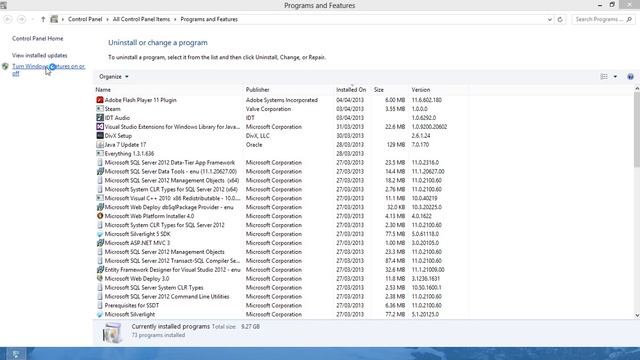Select Microsoft SQL Server 2012 Command Line Utilities
The height and width of the screenshot is (360, 640).
[282, 297]
